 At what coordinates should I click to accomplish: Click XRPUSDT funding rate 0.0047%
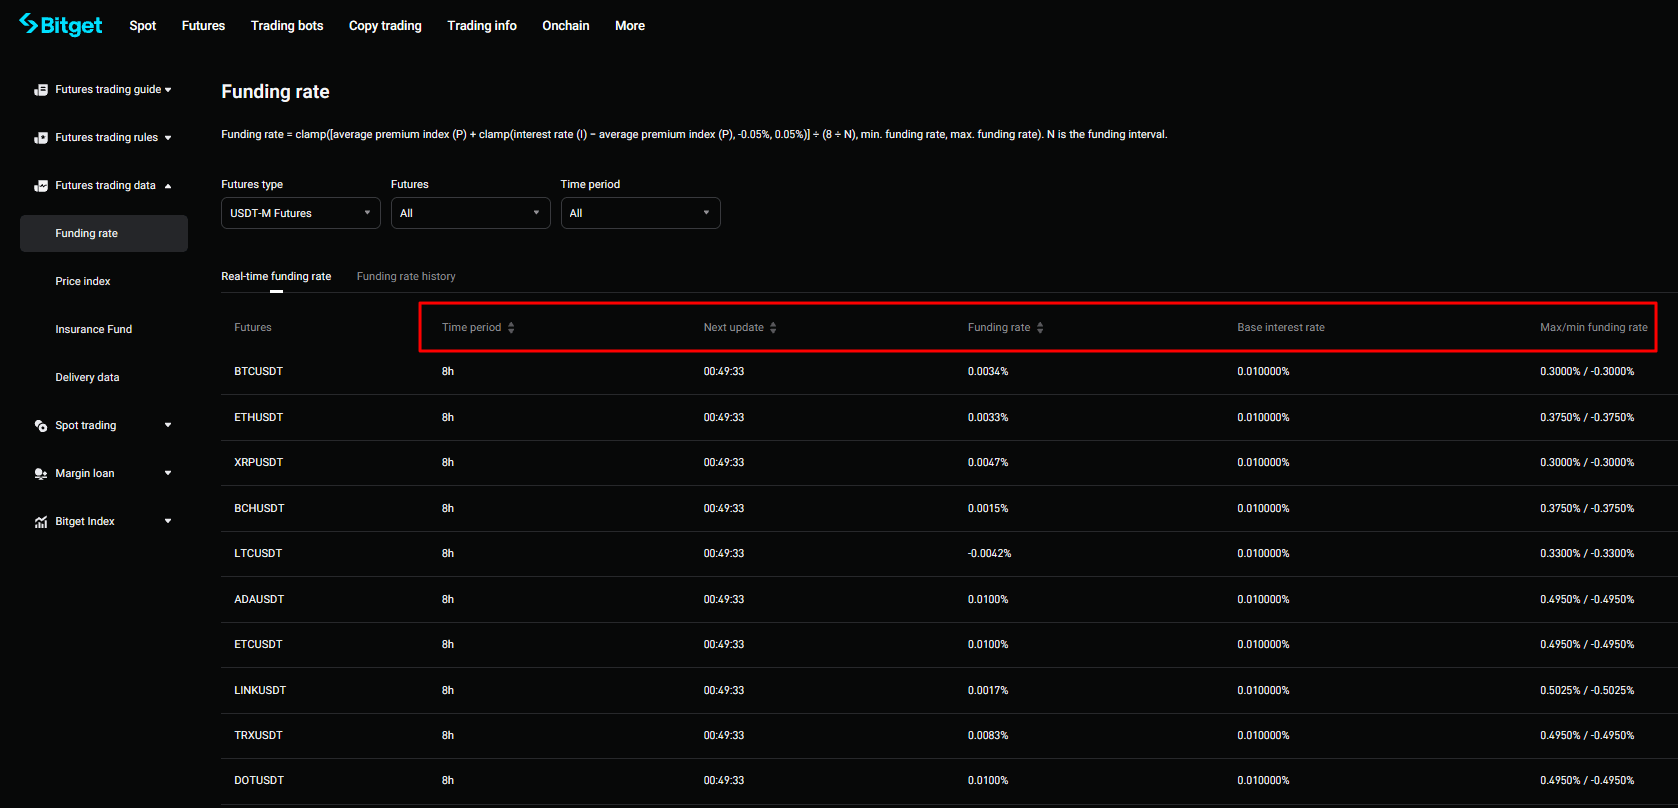click(x=988, y=463)
